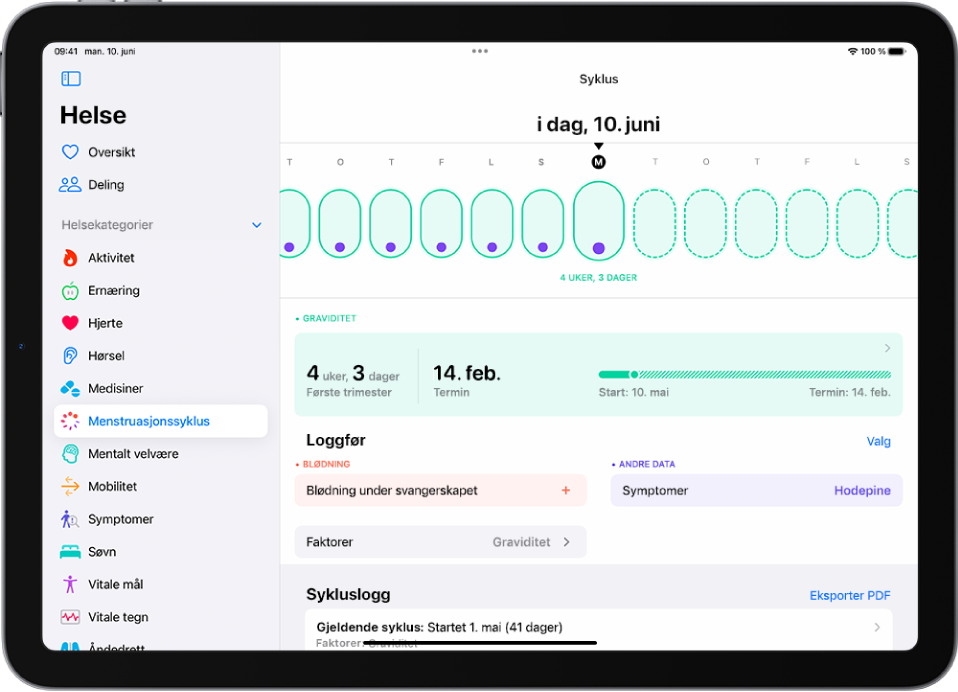Viewport: 958px width, 692px height.
Task: Click the Loggfør heading
Action: (336, 440)
